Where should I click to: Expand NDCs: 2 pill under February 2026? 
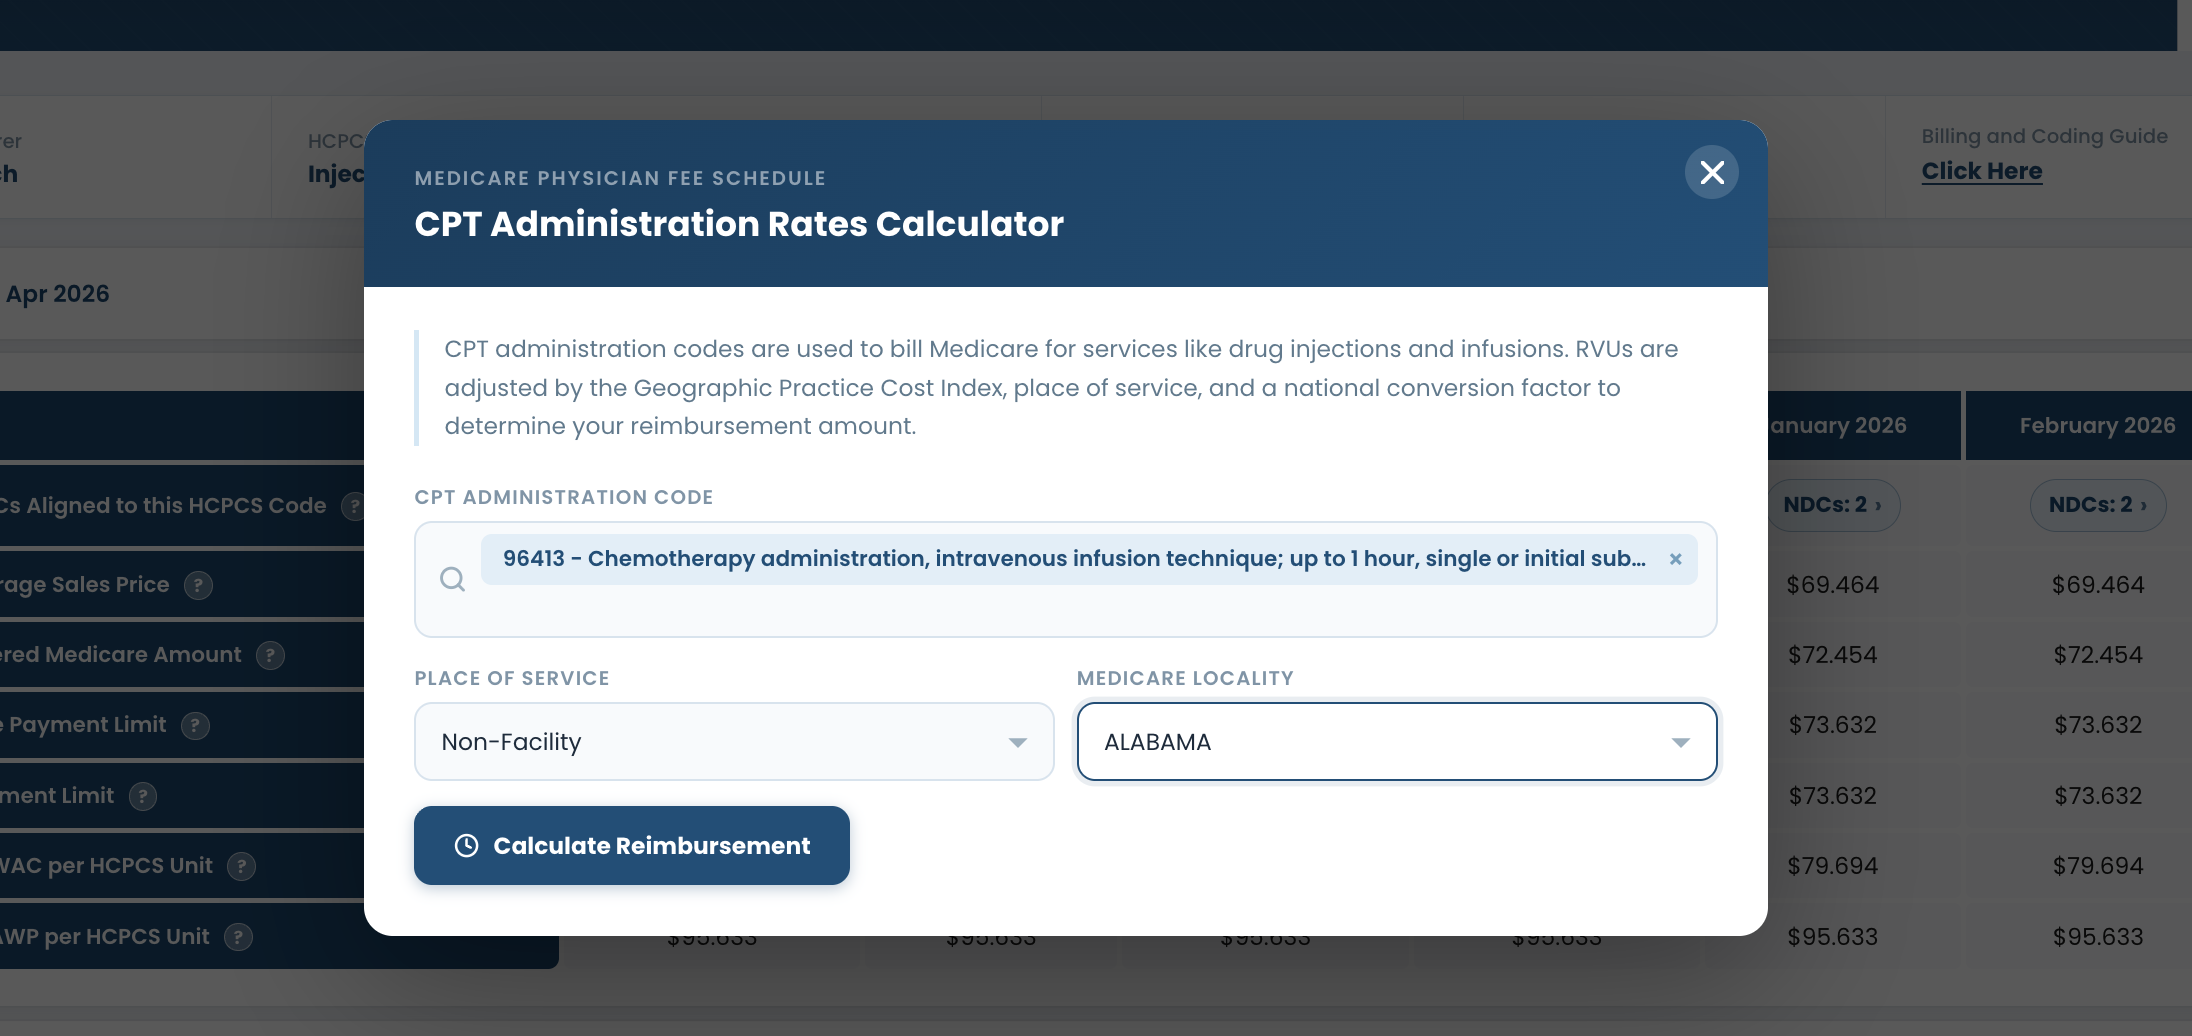2097,505
